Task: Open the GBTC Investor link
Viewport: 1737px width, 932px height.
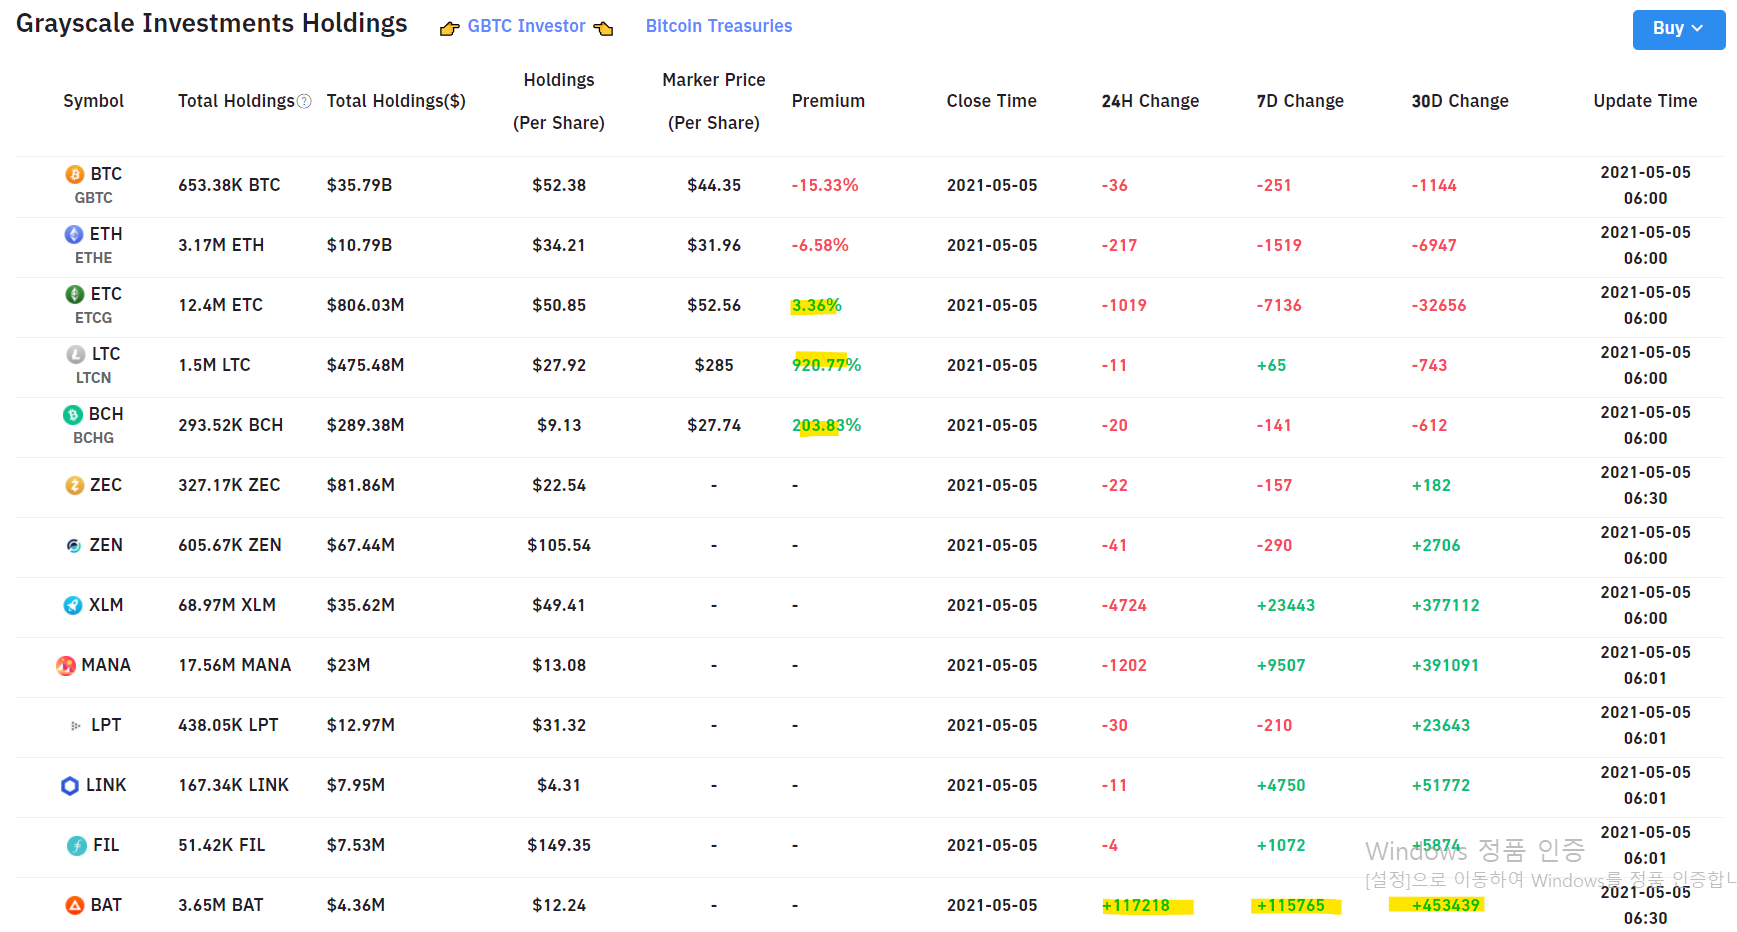Action: (527, 26)
